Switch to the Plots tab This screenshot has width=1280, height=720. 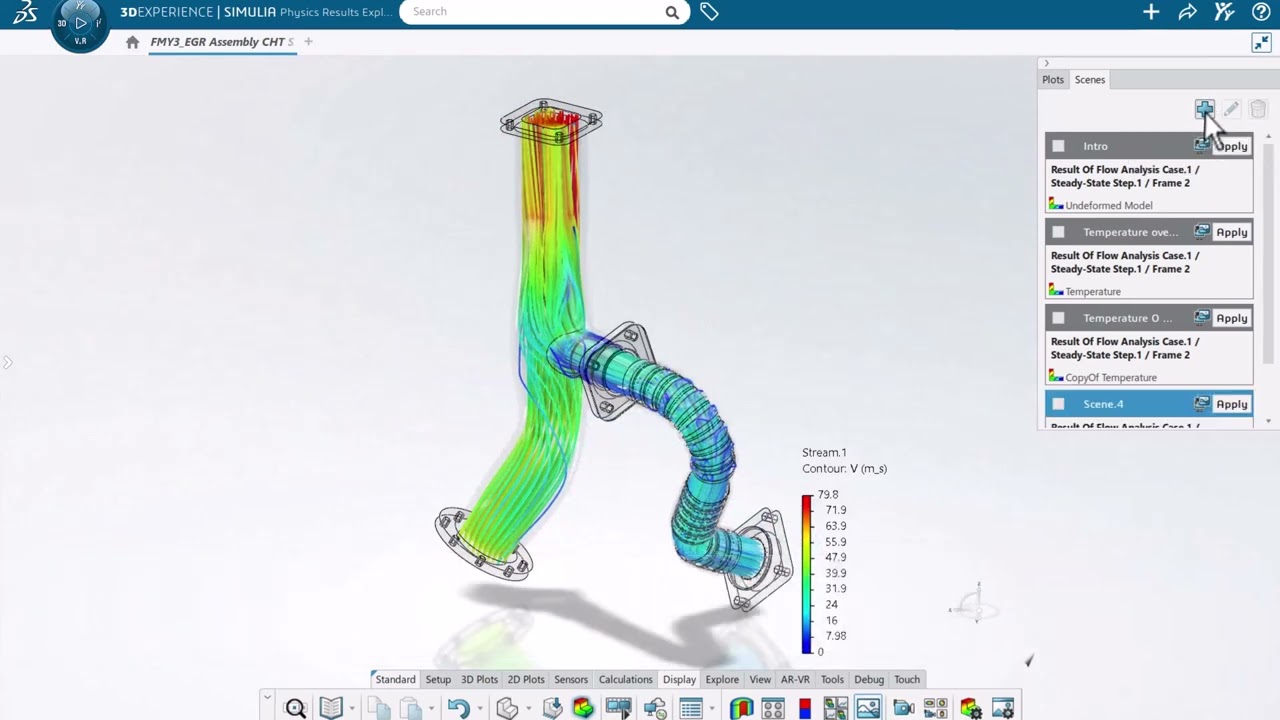(1053, 80)
